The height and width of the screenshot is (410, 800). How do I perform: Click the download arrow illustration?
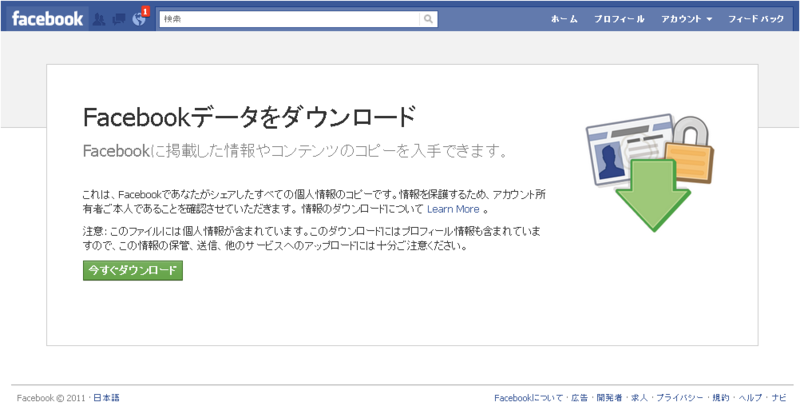pyautogui.click(x=653, y=194)
